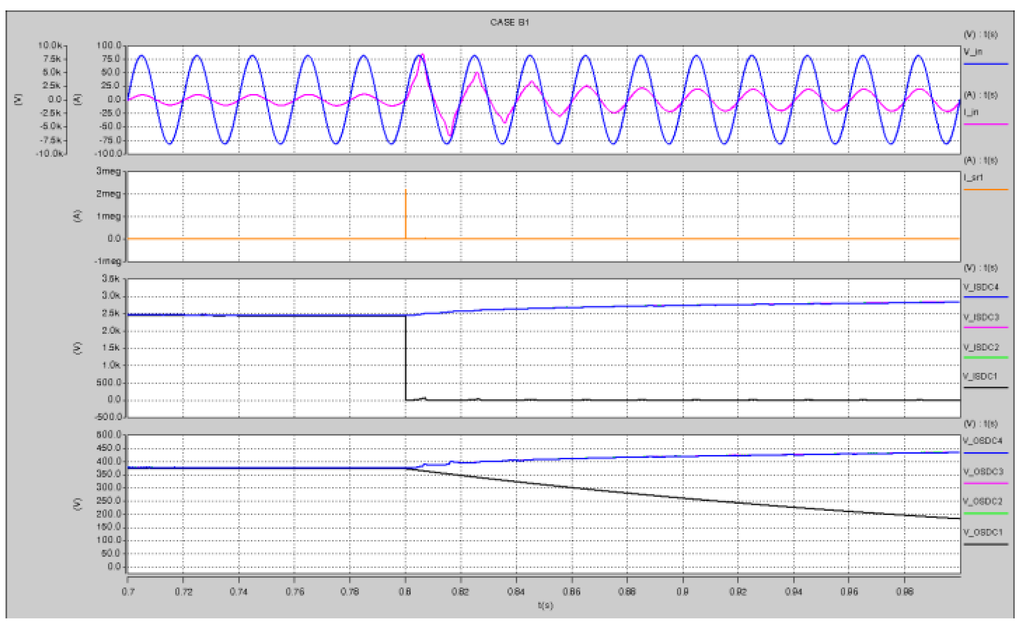Image resolution: width=1024 pixels, height=634 pixels.
Task: Select the V_OSDC1 legend entry
Action: (981, 532)
